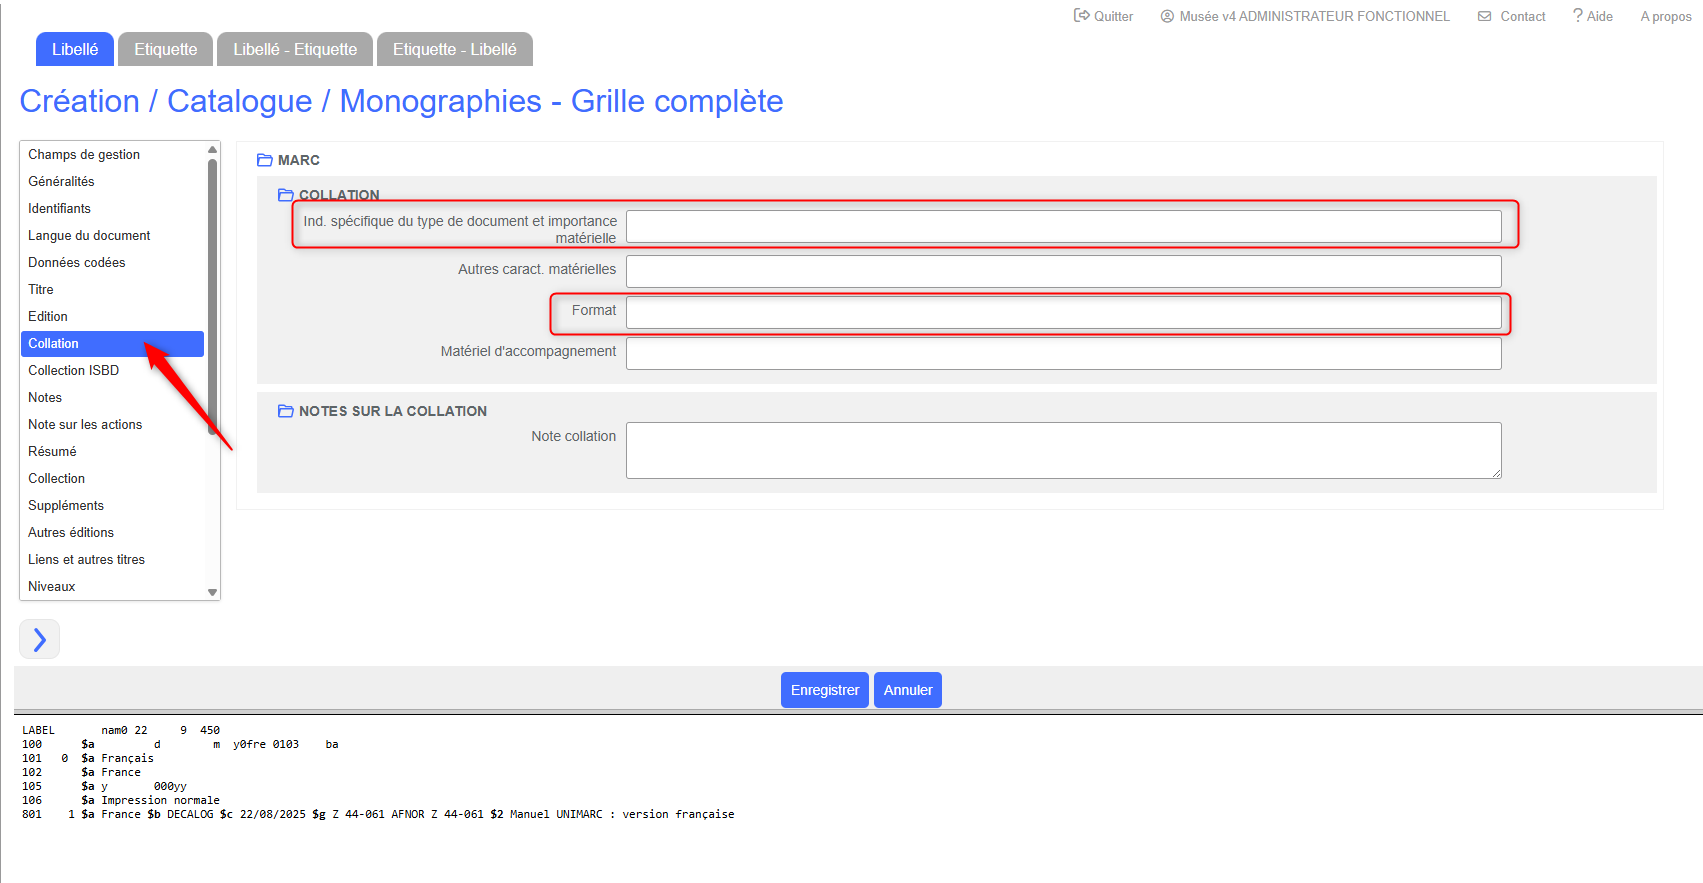Click the Contact envelope icon
This screenshot has height=883, width=1703.
(1485, 16)
